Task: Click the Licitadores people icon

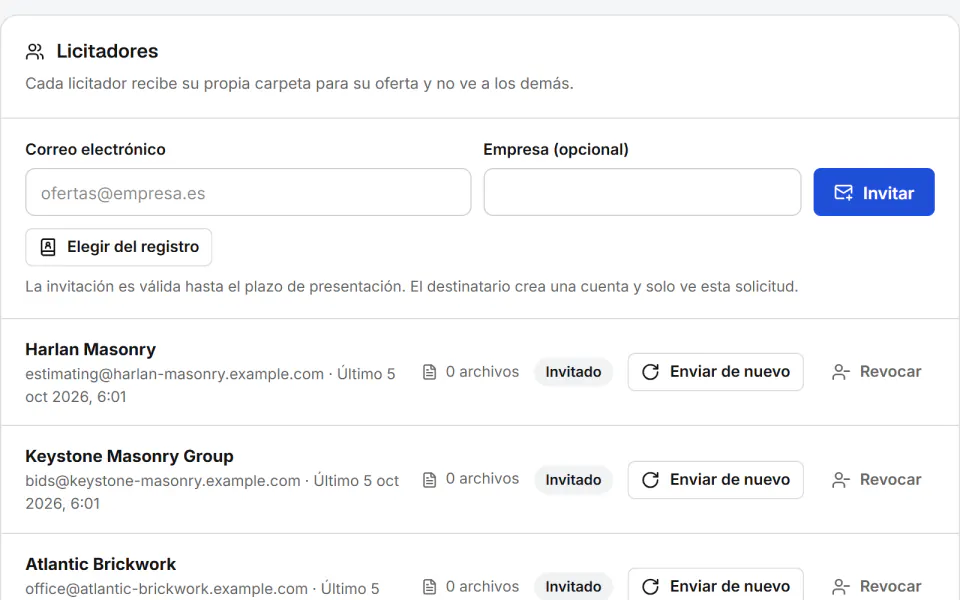Action: pyautogui.click(x=35, y=51)
